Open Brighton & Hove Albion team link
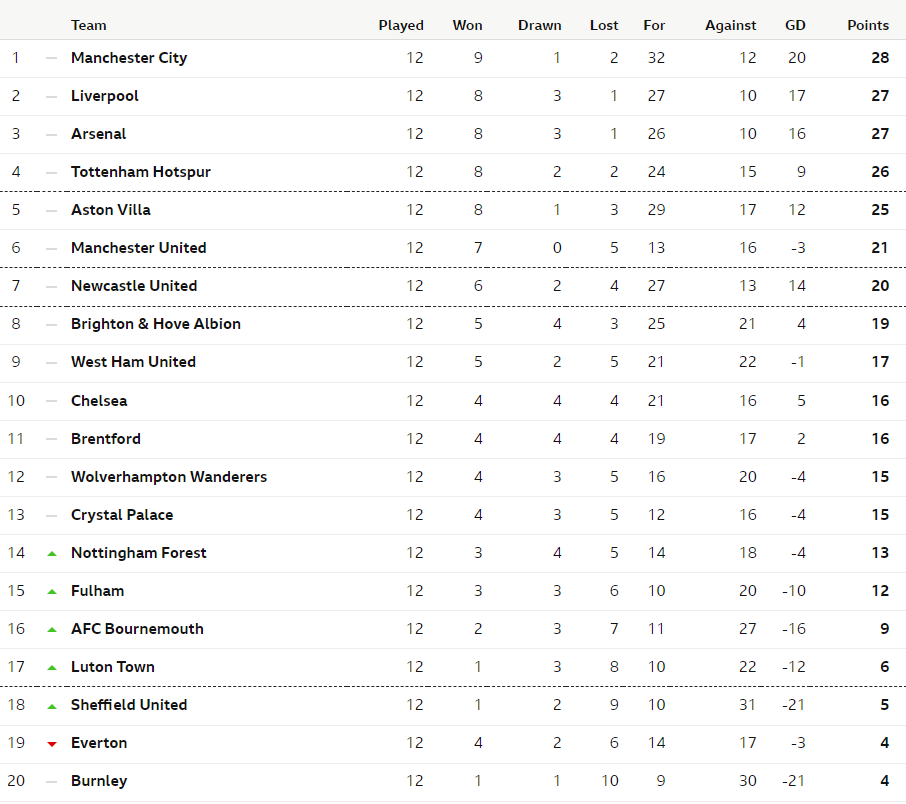This screenshot has width=906, height=804. (x=155, y=324)
